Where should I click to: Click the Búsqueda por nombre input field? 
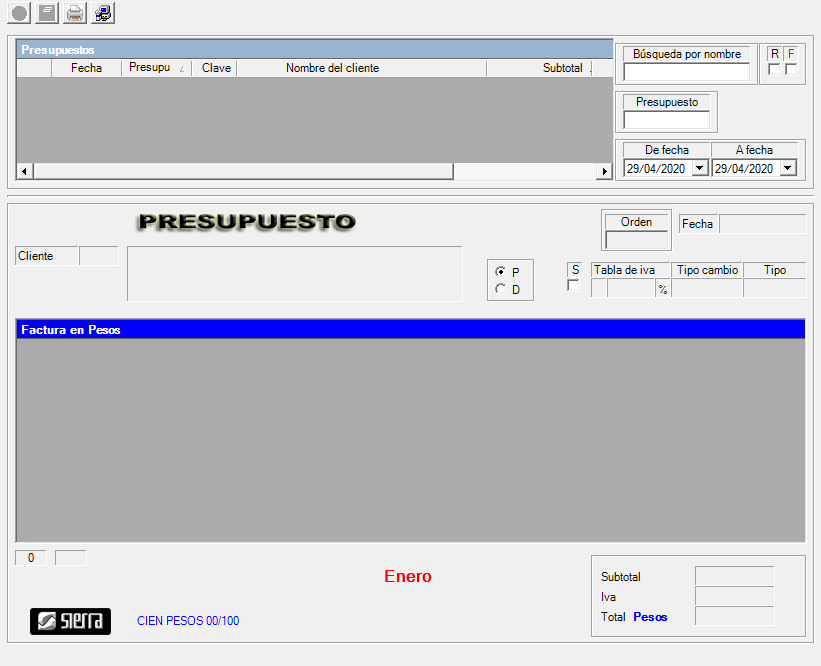pos(686,72)
